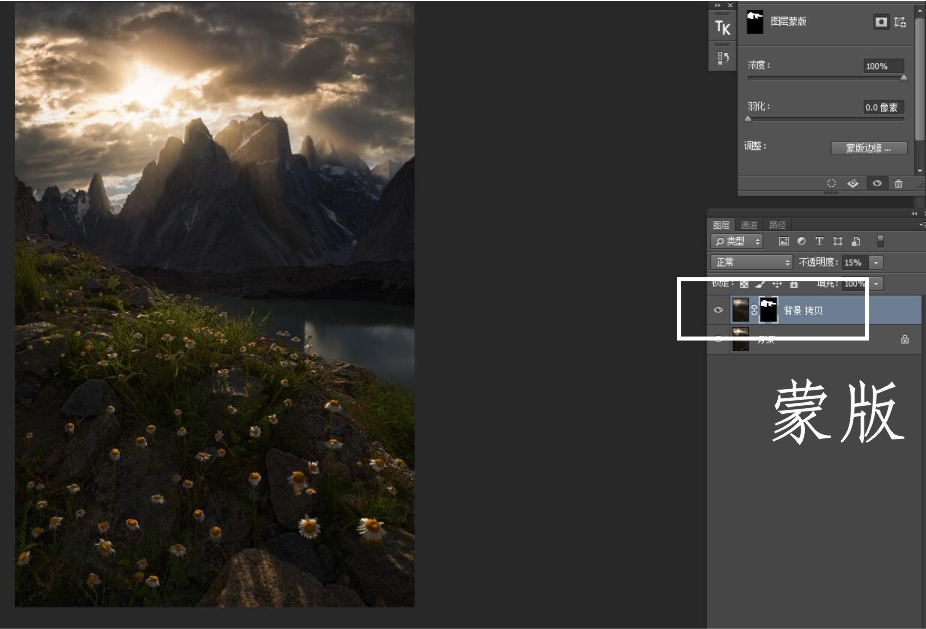
Task: Toggle mask visibility eye in Properties panel
Action: pos(876,184)
